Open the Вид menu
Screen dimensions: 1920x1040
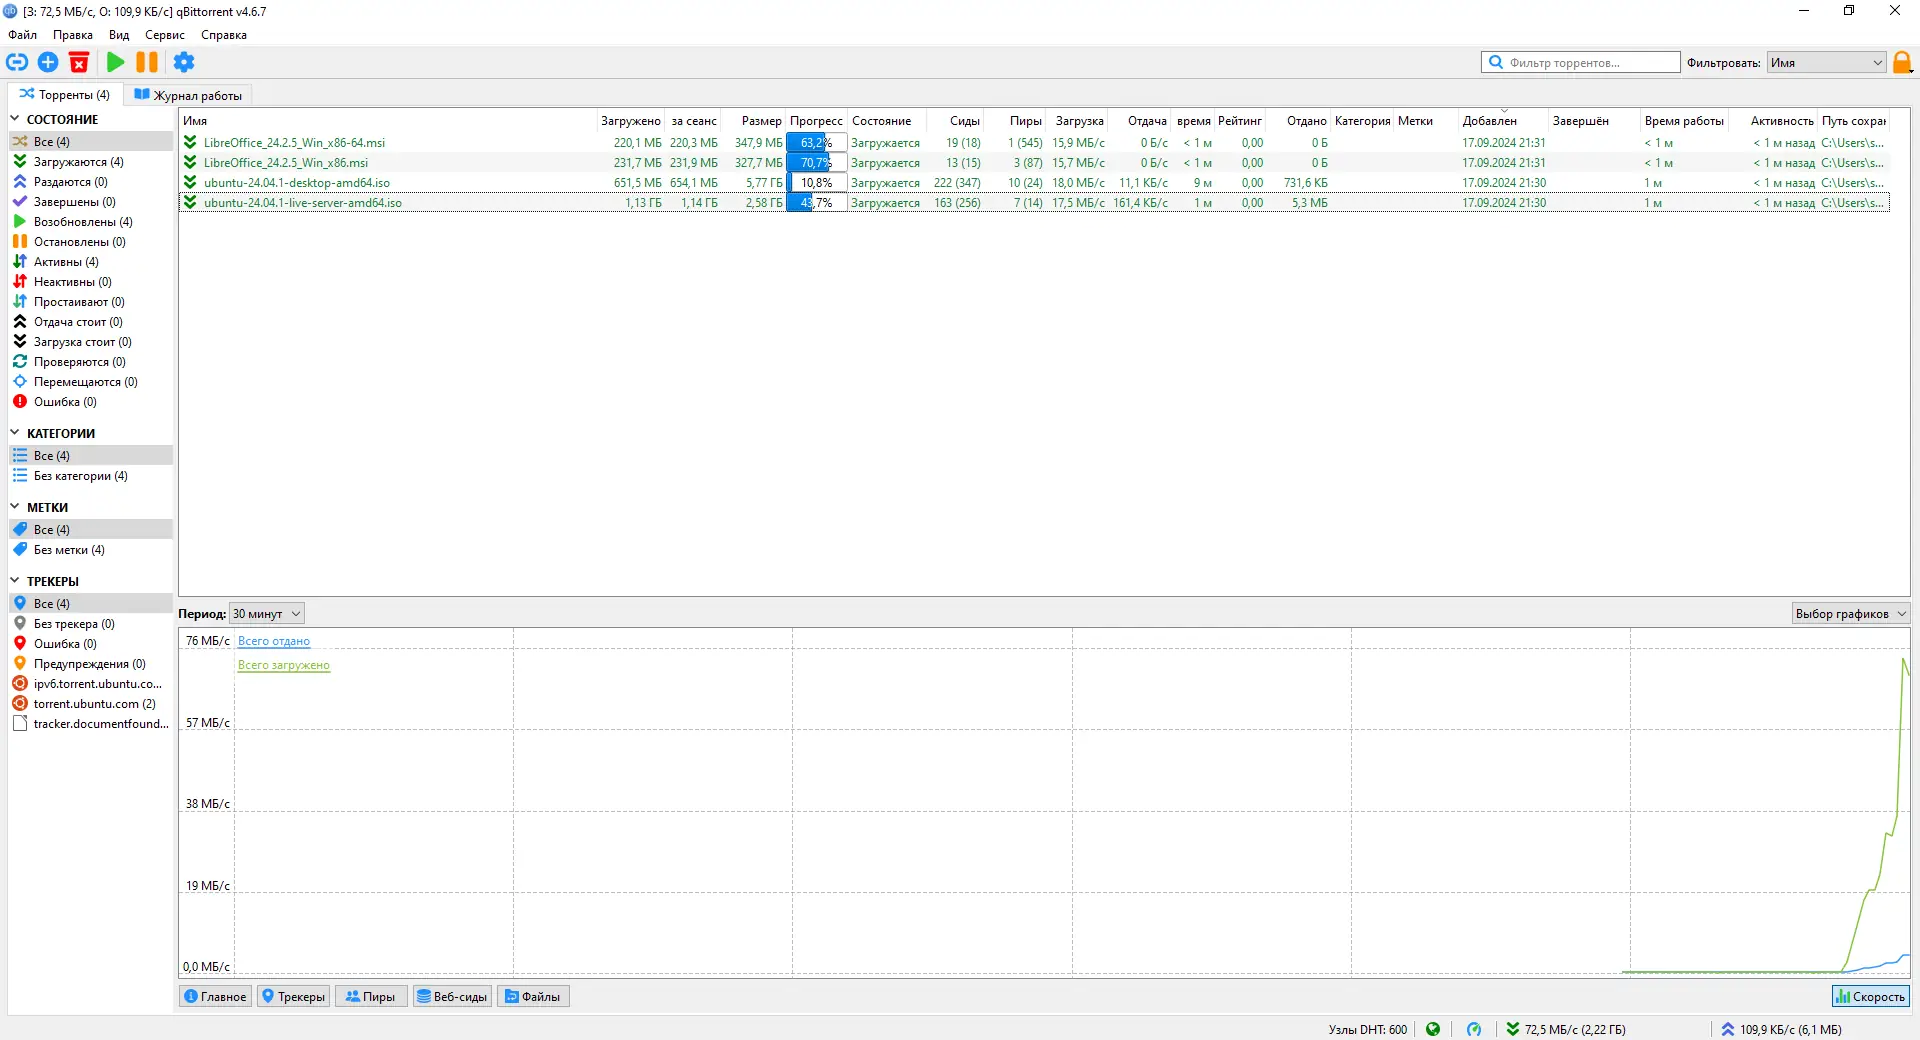coord(119,35)
